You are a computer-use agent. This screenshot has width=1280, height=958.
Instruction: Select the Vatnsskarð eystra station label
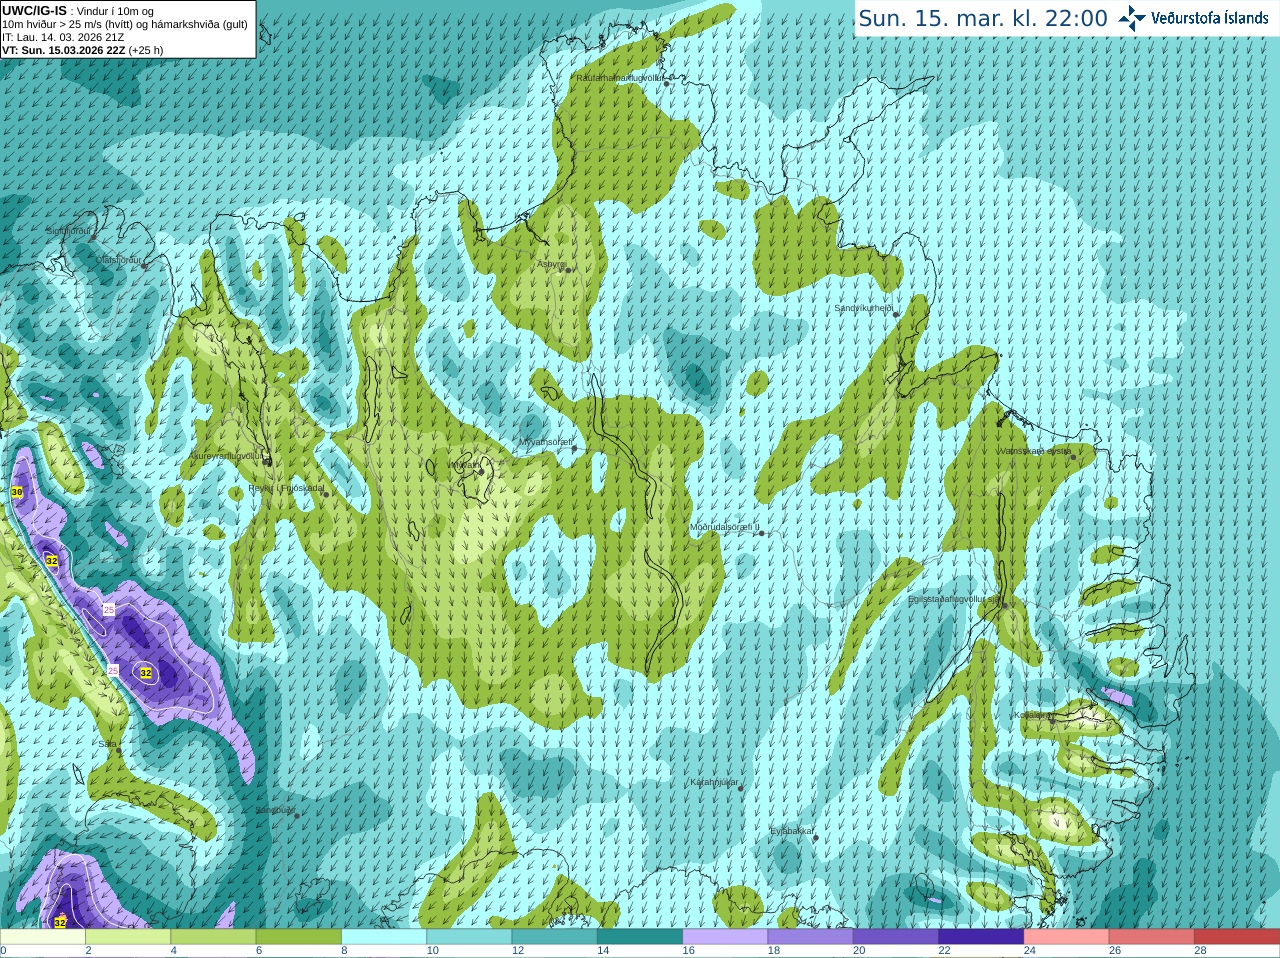(x=1035, y=451)
